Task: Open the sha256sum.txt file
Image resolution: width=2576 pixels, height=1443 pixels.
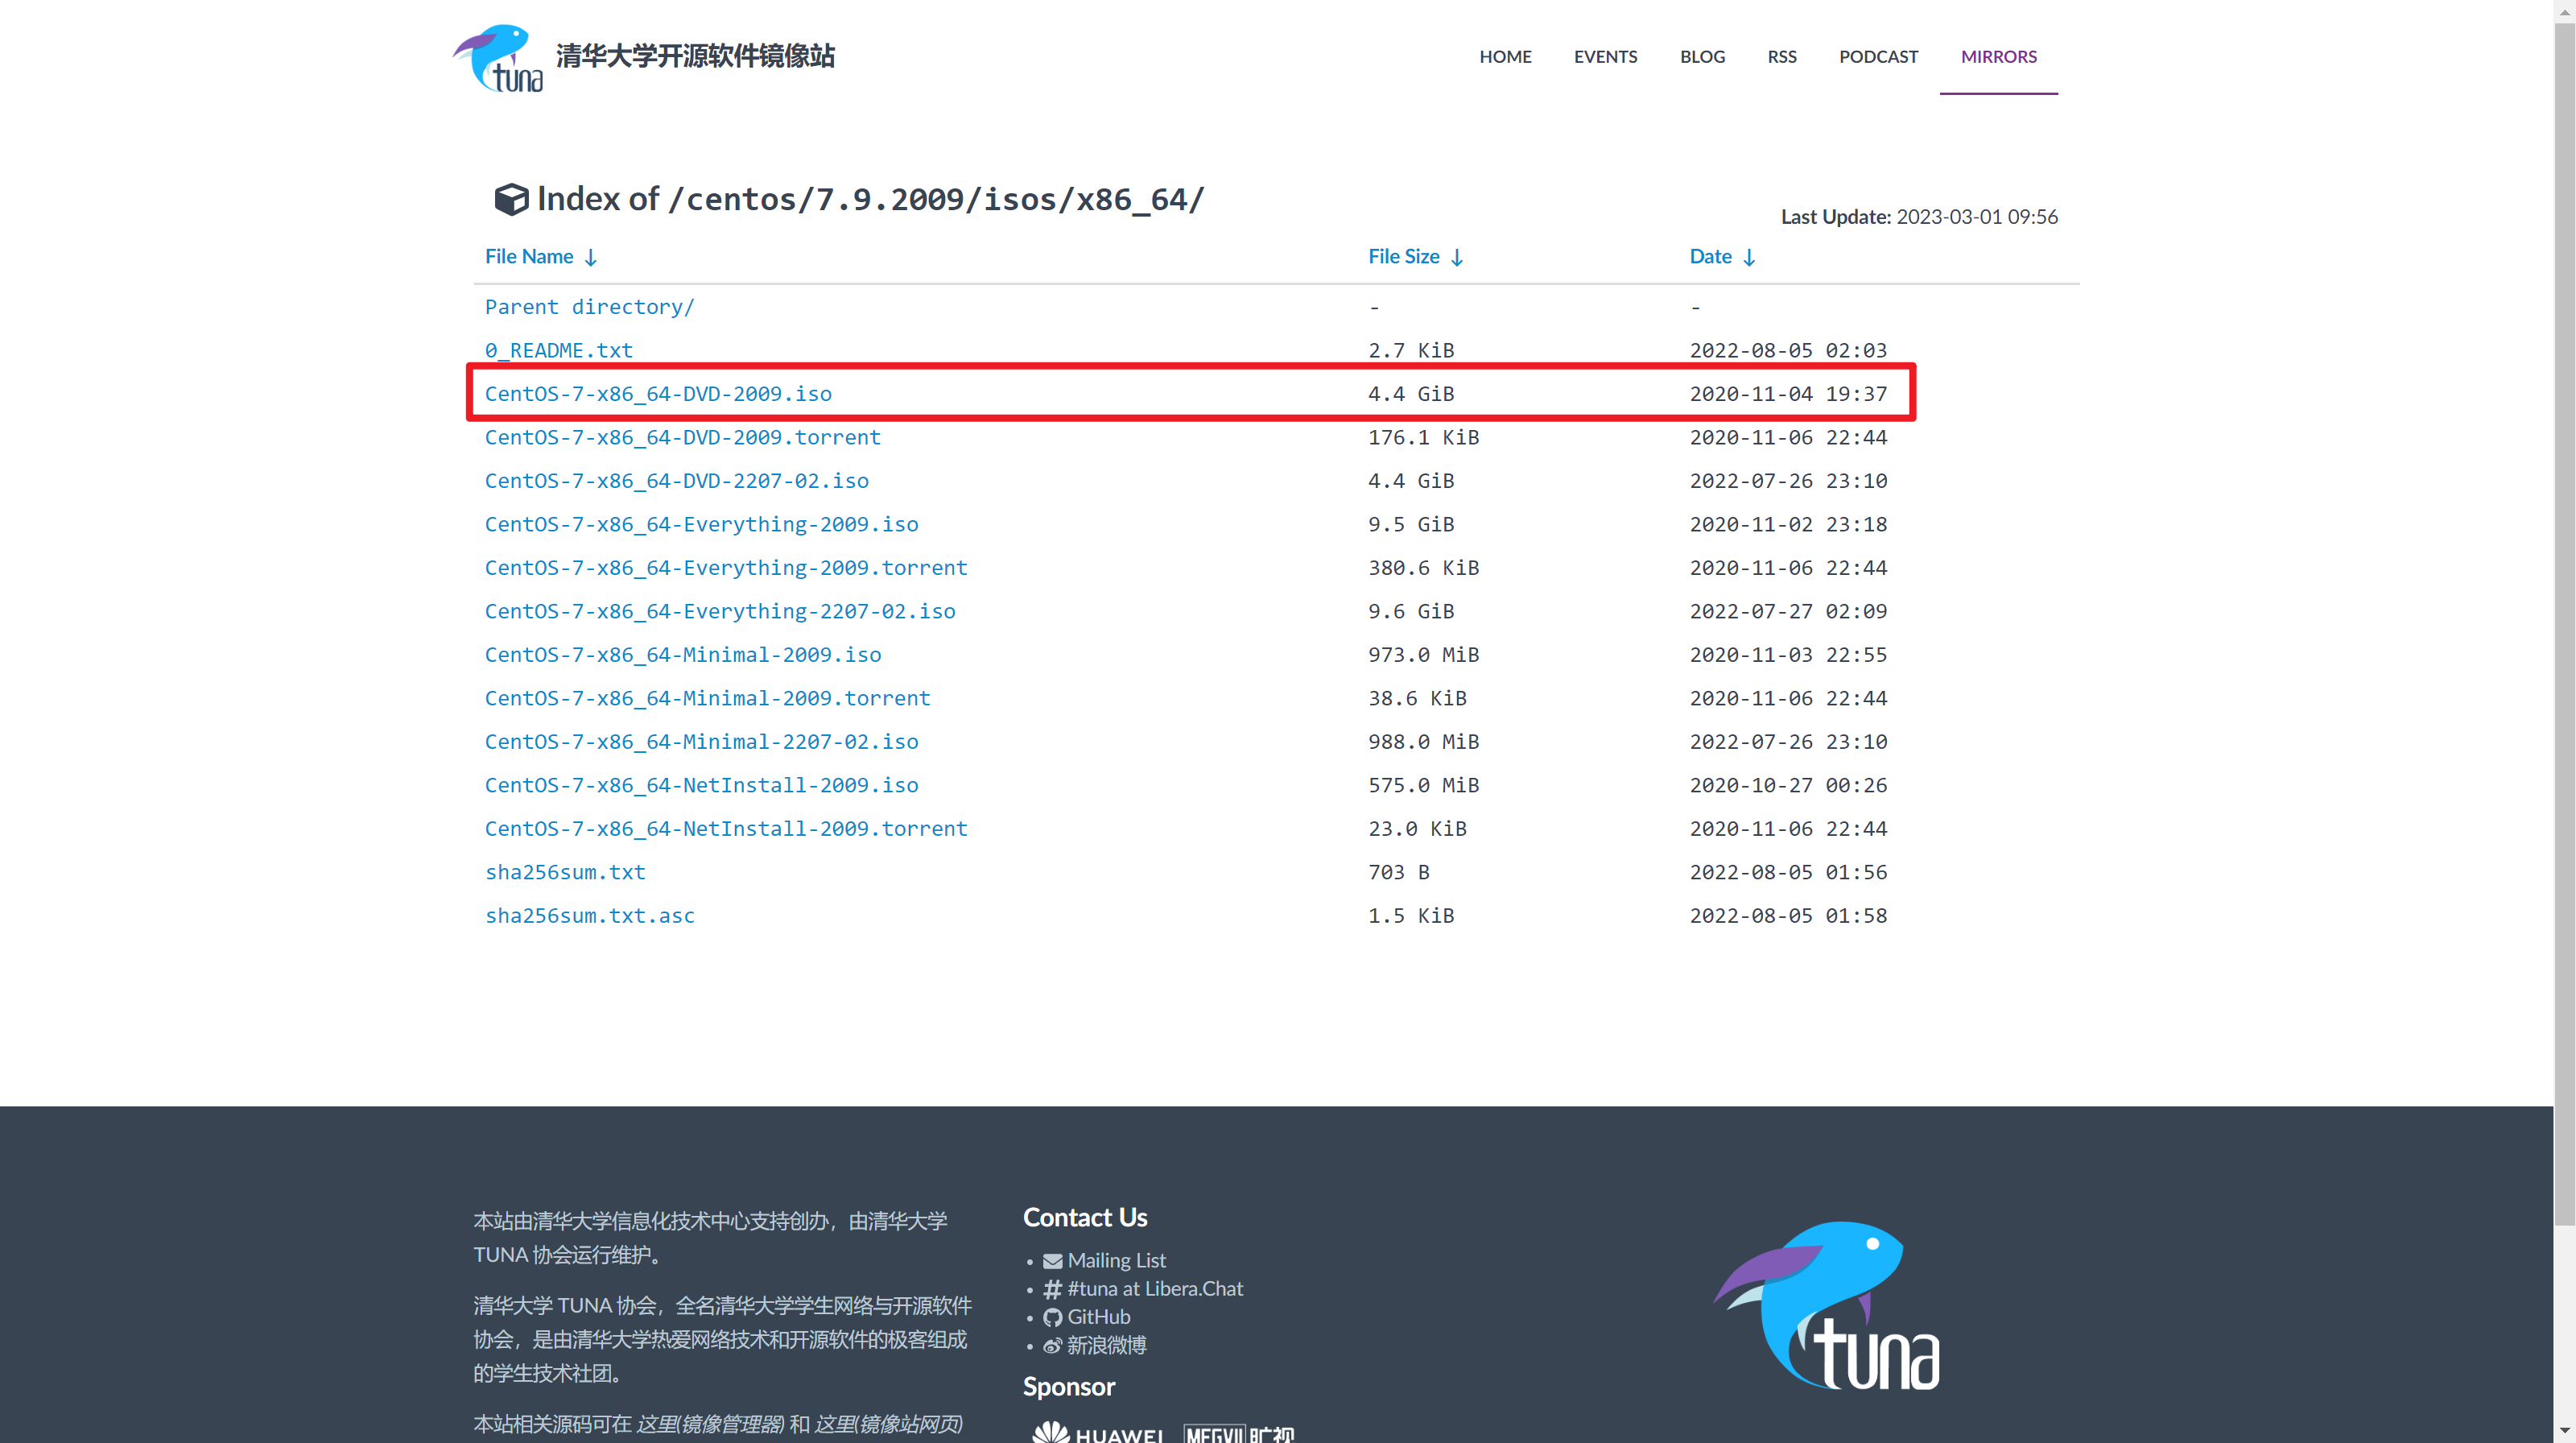Action: [565, 871]
